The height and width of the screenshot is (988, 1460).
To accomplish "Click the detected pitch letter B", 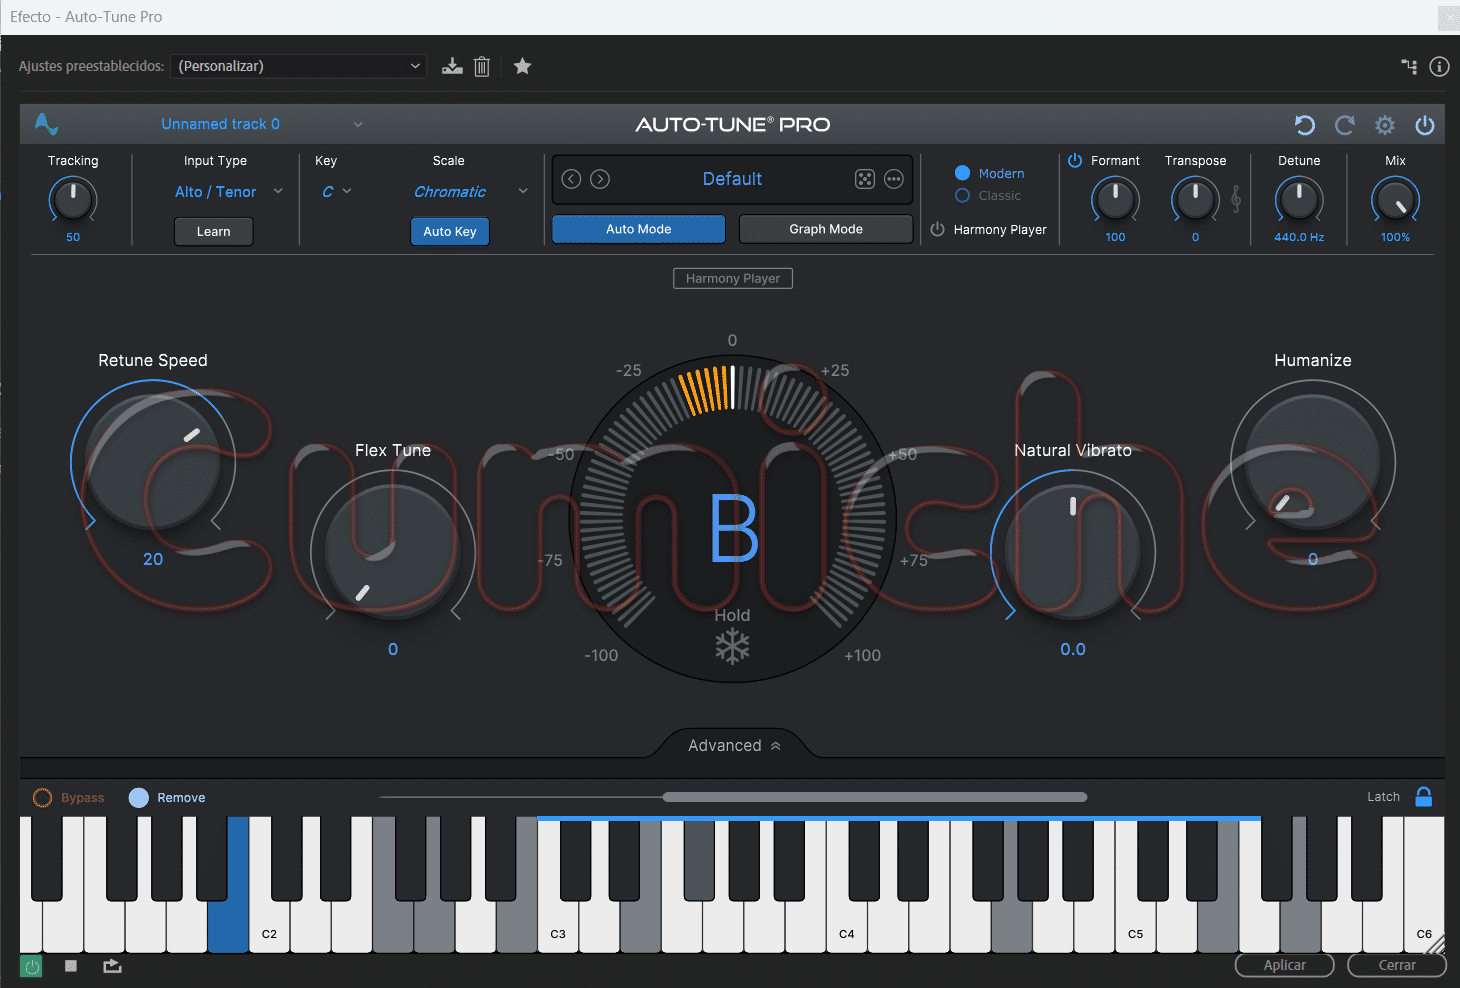I will pos(734,528).
